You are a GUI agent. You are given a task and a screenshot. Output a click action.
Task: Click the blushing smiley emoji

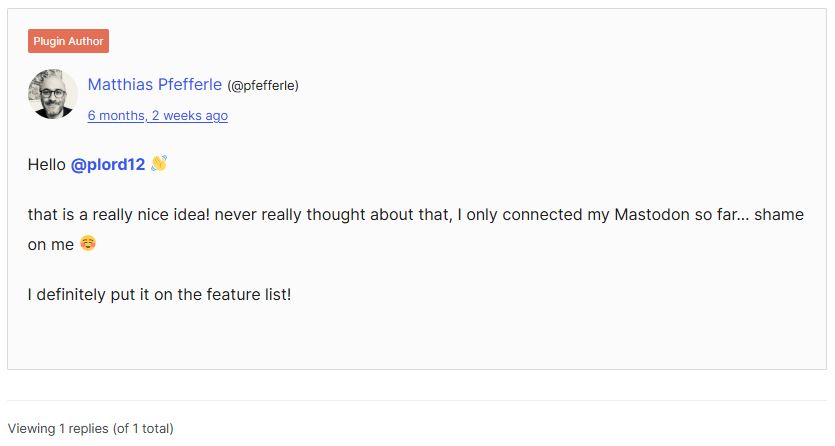(x=88, y=243)
